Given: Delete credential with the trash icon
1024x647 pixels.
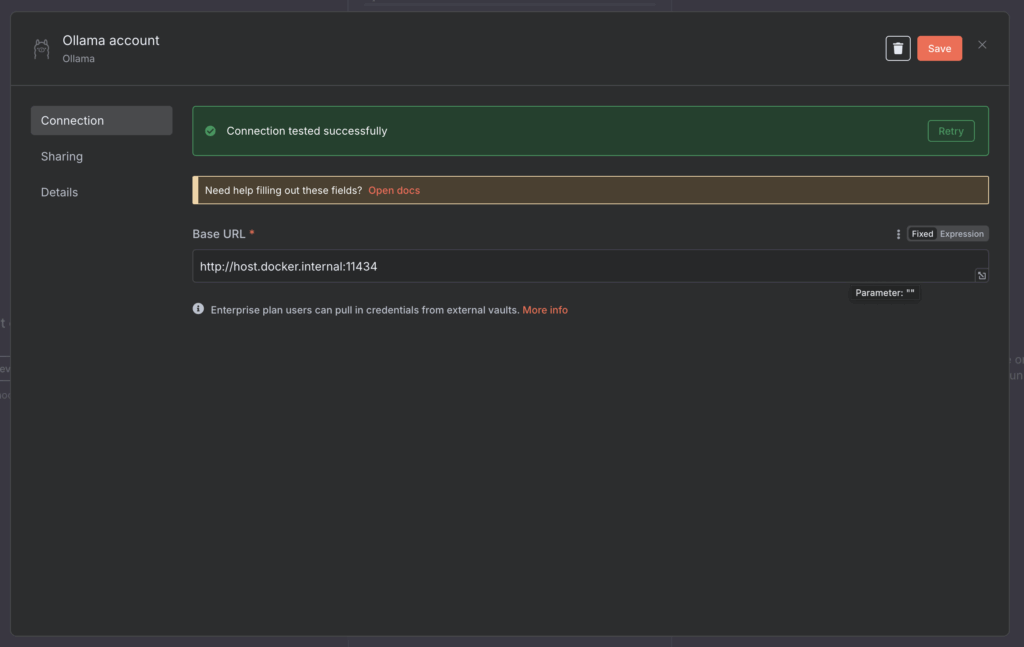Looking at the screenshot, I should pyautogui.click(x=897, y=48).
